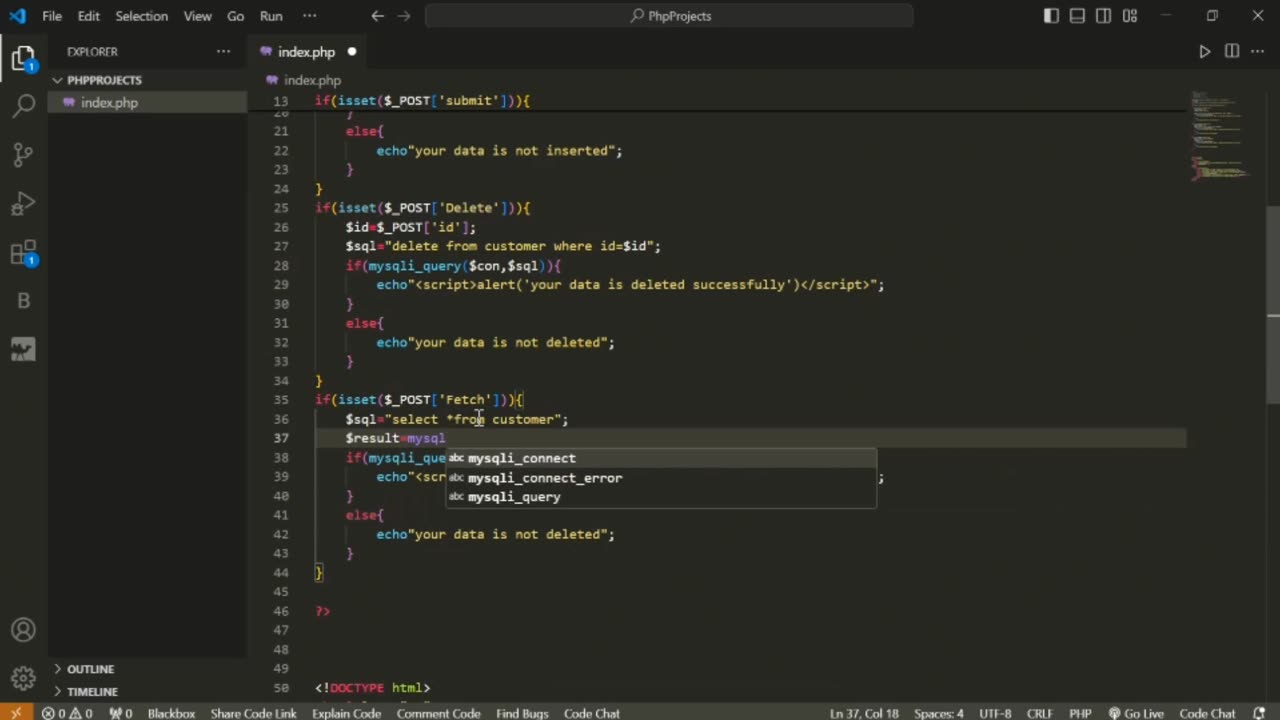Click the VS Code logo icon
Image resolution: width=1280 pixels, height=720 pixels.
point(17,16)
